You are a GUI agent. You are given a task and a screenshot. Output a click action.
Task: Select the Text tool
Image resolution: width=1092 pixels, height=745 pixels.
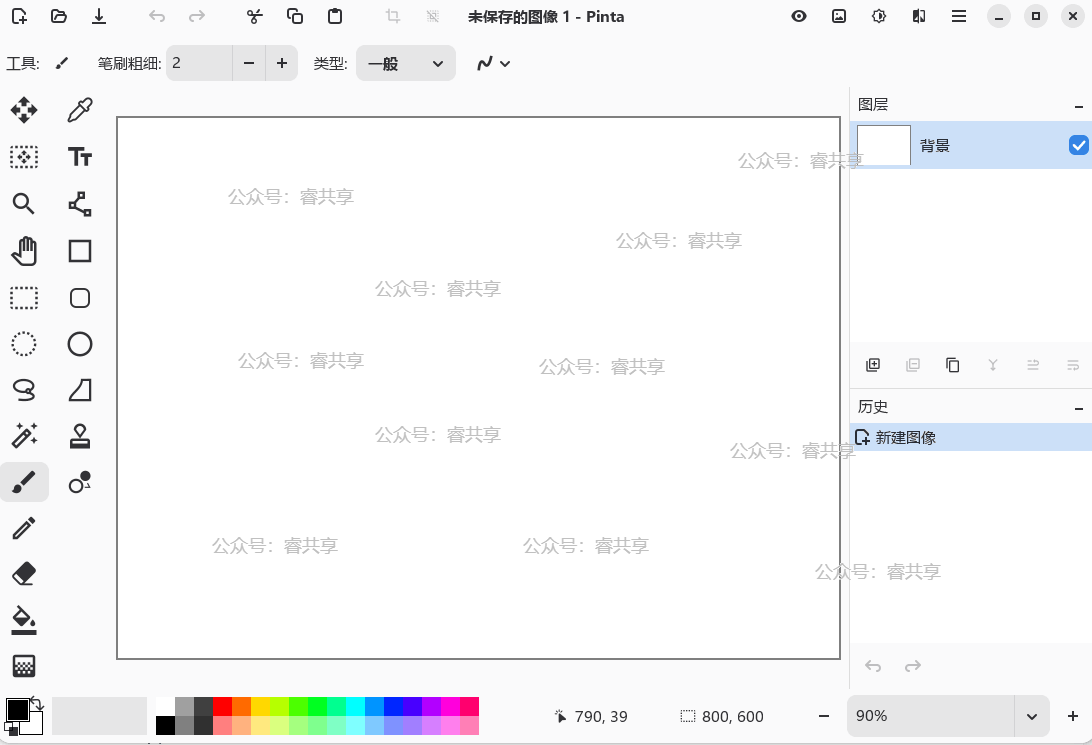click(80, 157)
